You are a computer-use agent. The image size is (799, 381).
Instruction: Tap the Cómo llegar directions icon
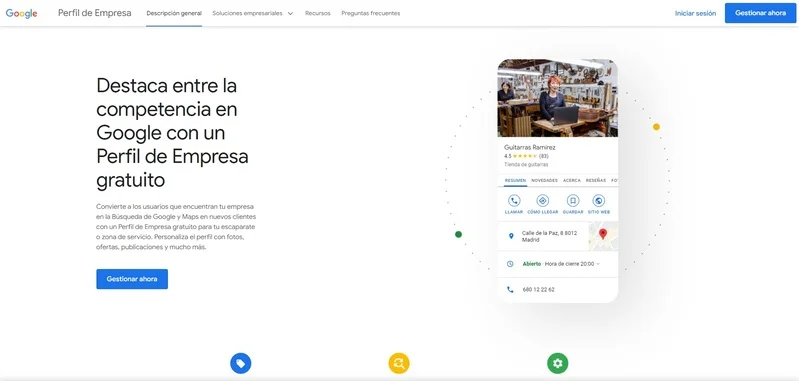(x=543, y=201)
